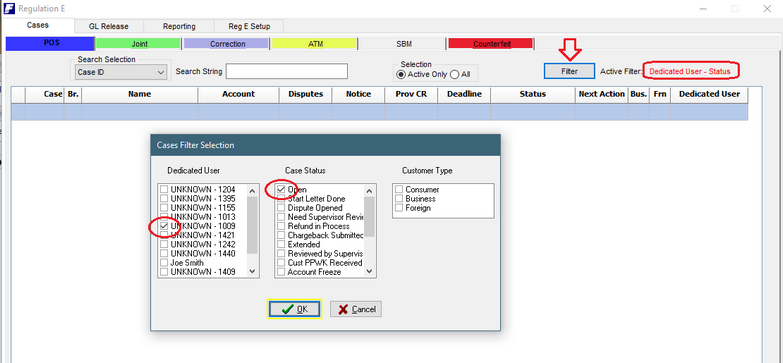Click the Dedicated User - Status active filter text
The image size is (783, 363).
690,71
